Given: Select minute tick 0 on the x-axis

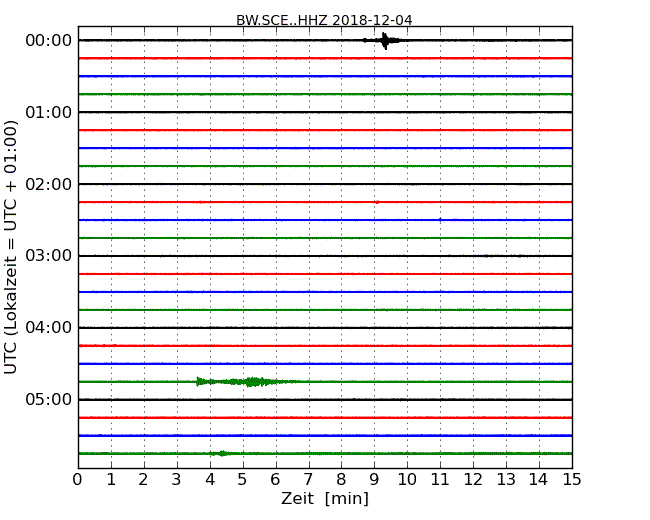Looking at the screenshot, I should coord(78,479).
